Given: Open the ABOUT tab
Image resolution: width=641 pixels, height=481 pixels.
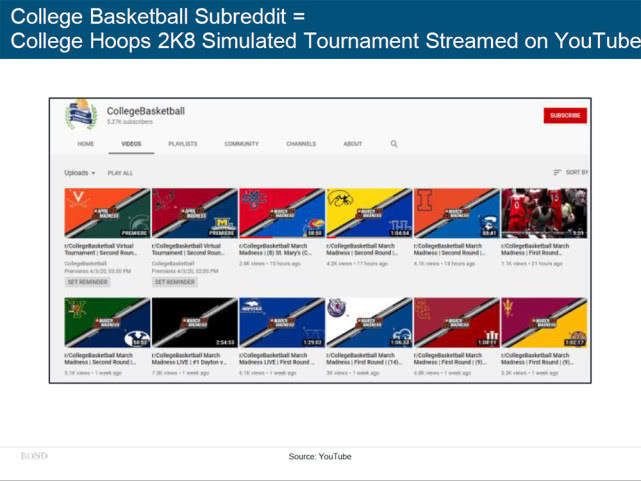Looking at the screenshot, I should (x=353, y=144).
